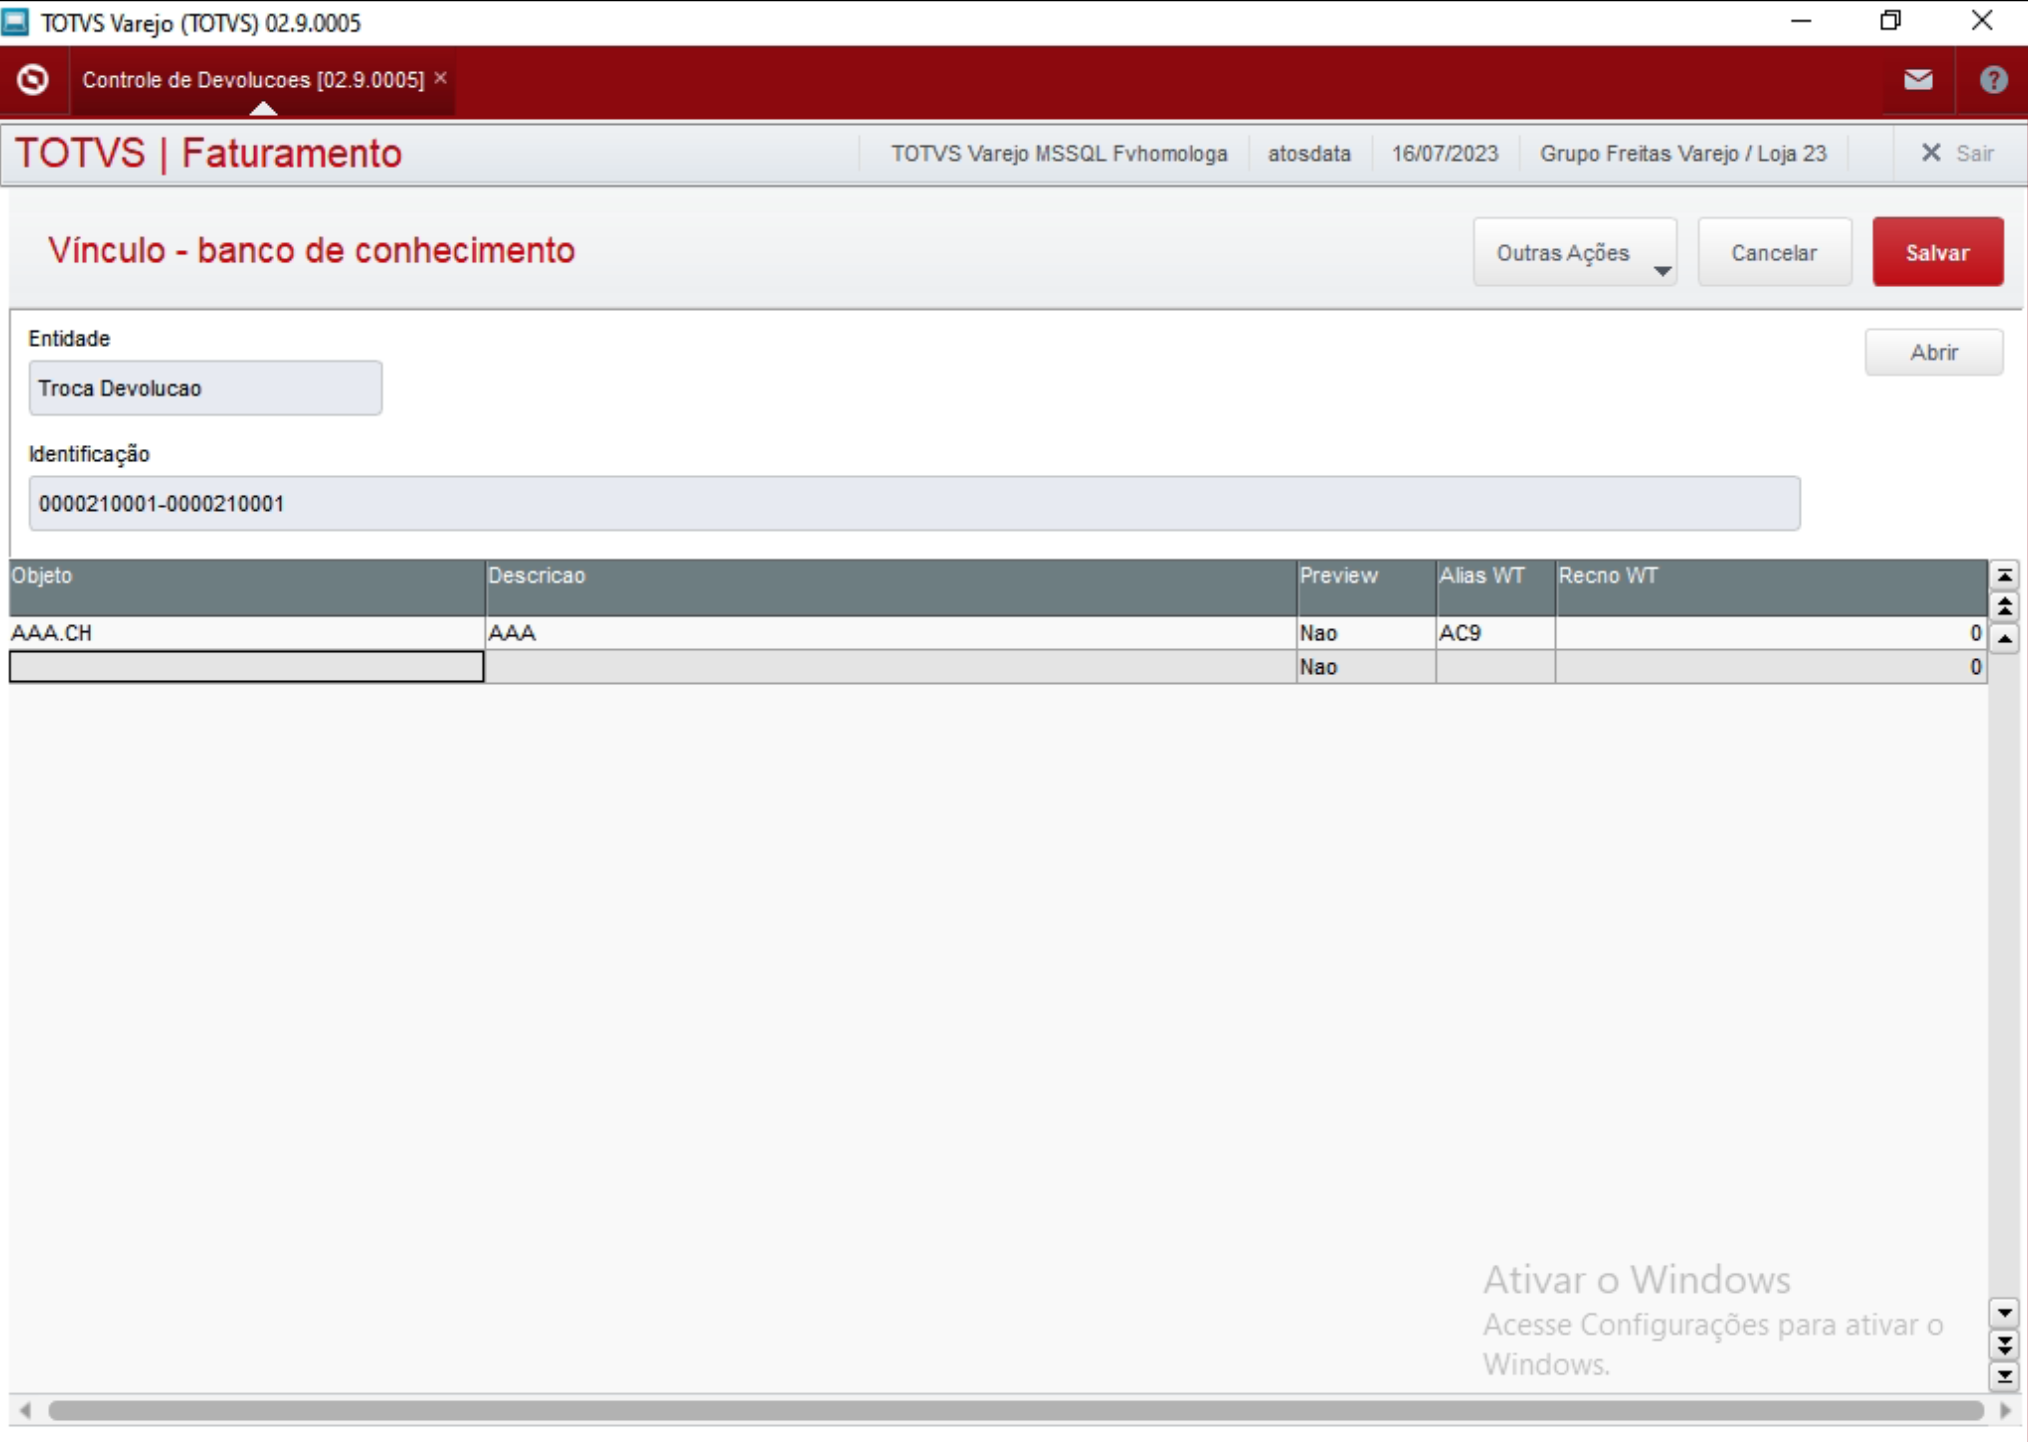Click the Sair exit button

coord(1958,153)
